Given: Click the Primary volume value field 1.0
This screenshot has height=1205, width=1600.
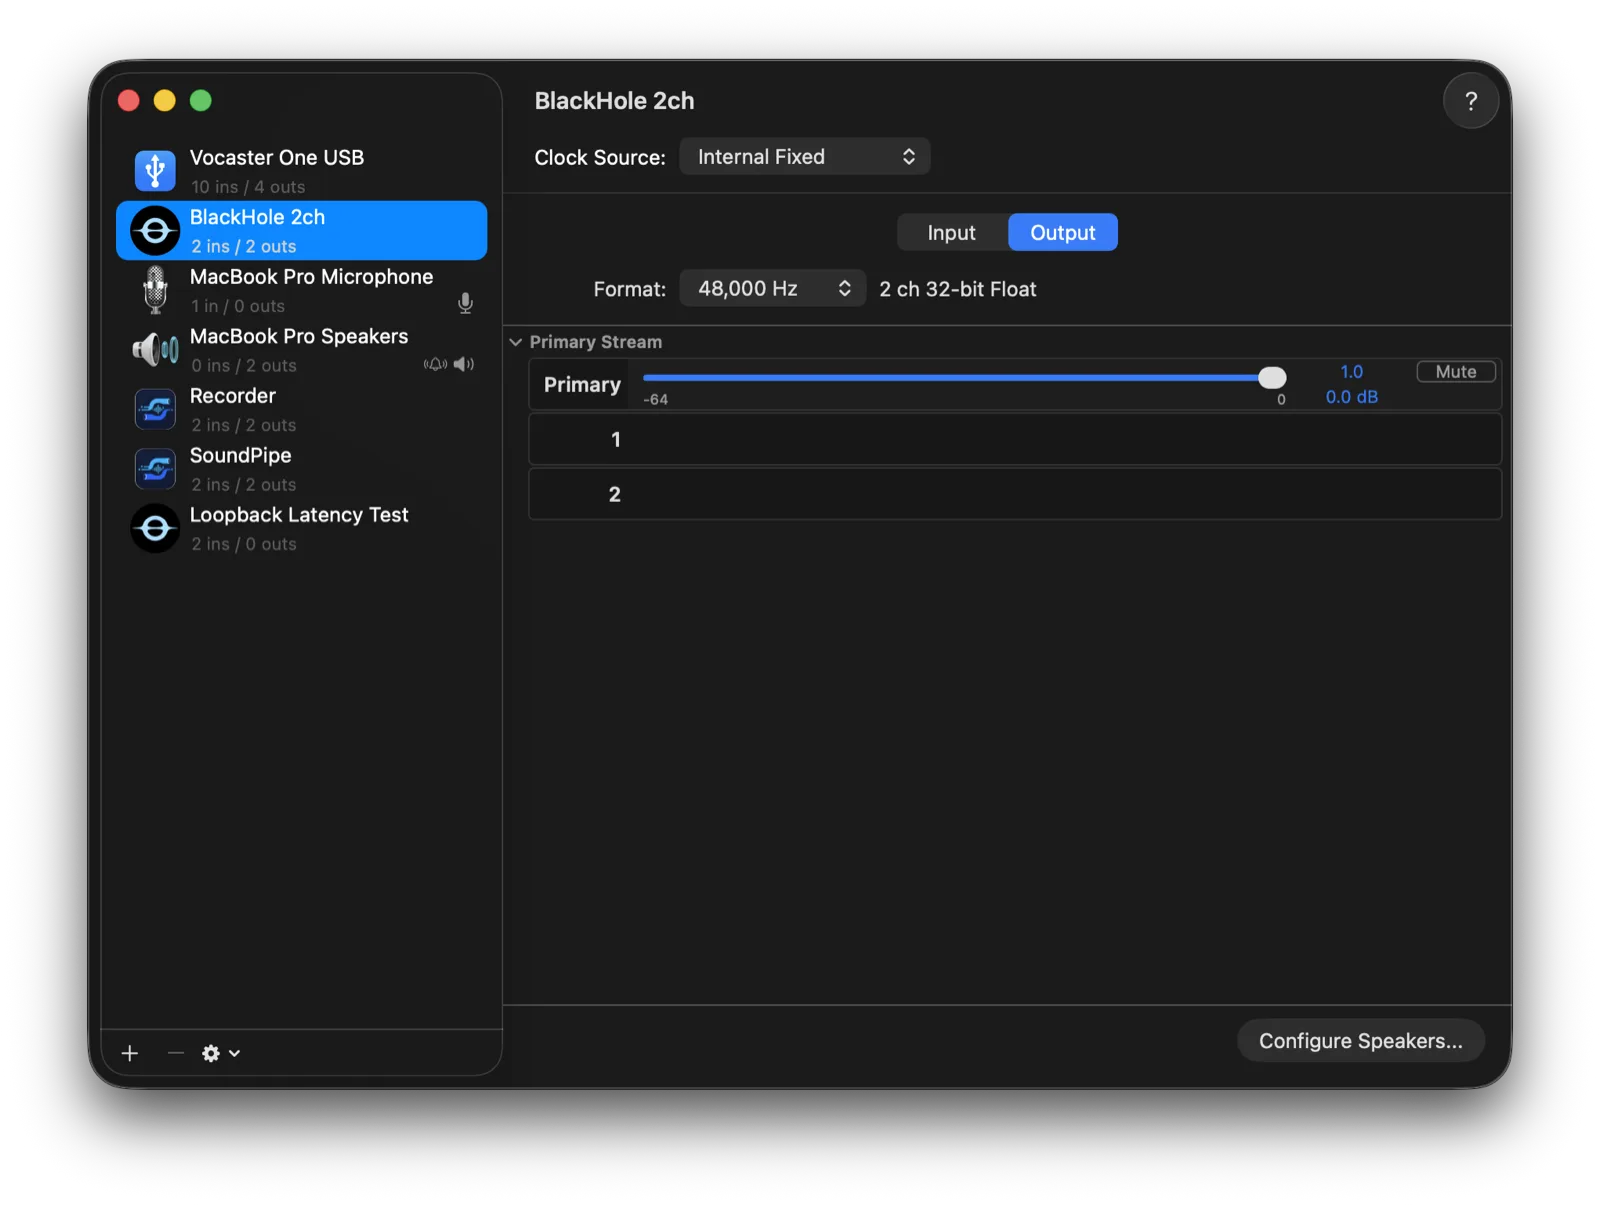Looking at the screenshot, I should [1351, 371].
